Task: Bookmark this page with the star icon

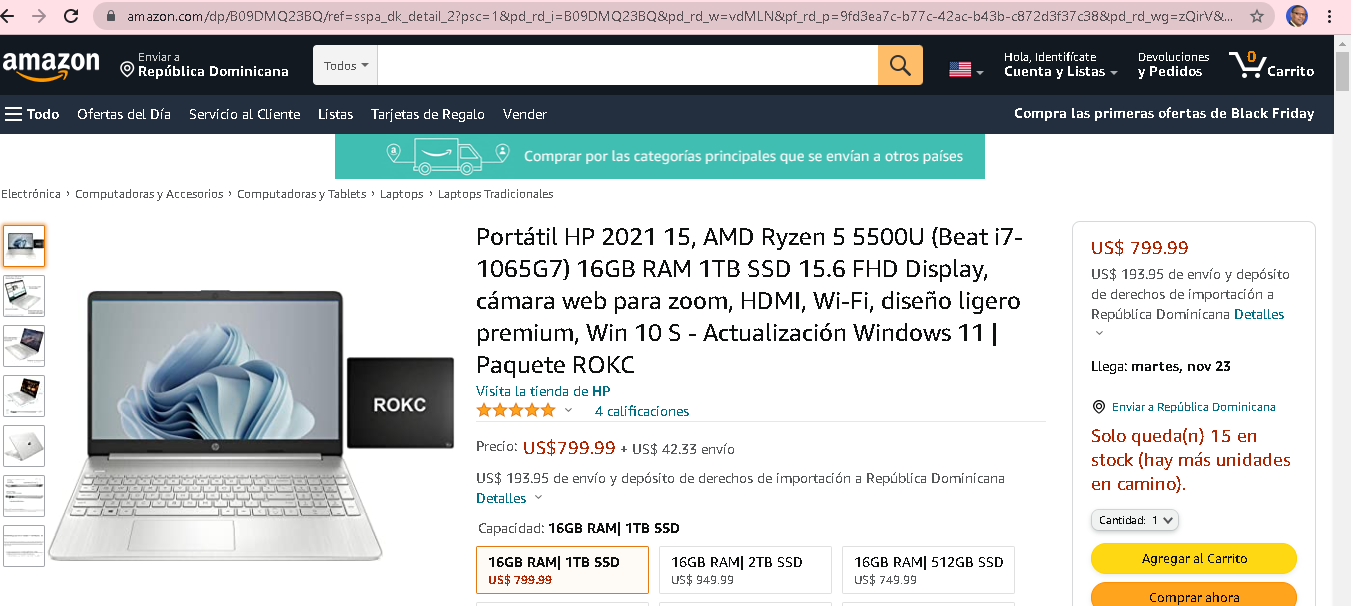Action: click(1257, 17)
